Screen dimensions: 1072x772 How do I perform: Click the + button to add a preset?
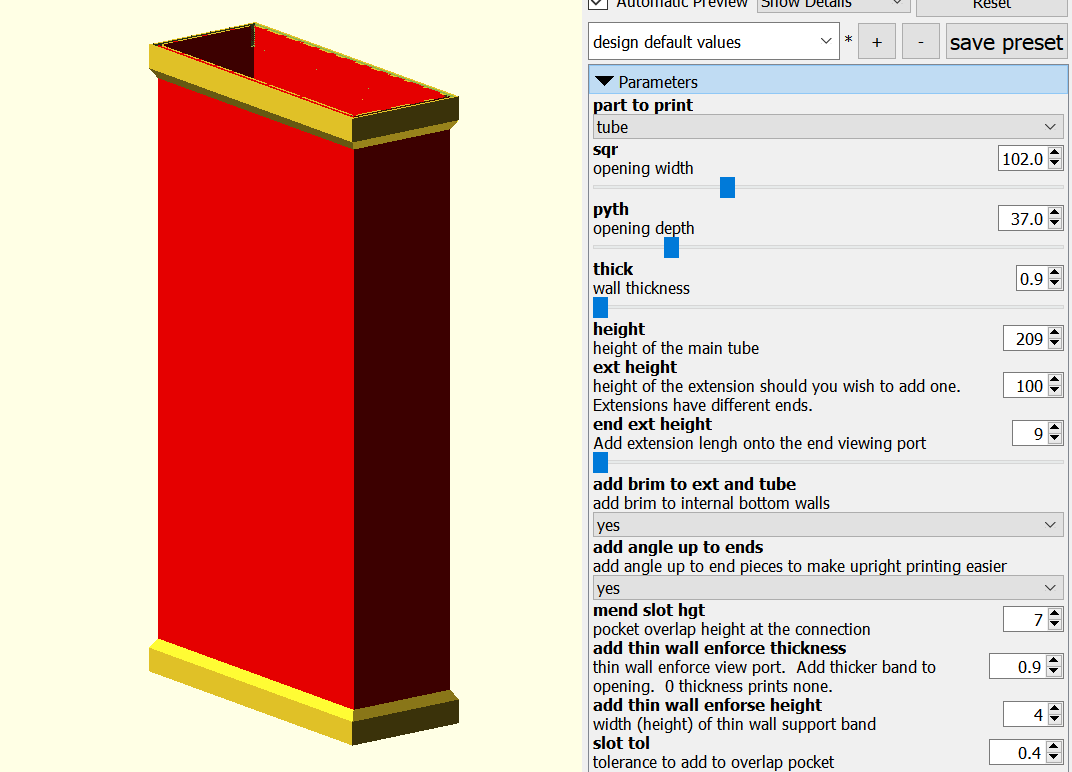tap(877, 41)
